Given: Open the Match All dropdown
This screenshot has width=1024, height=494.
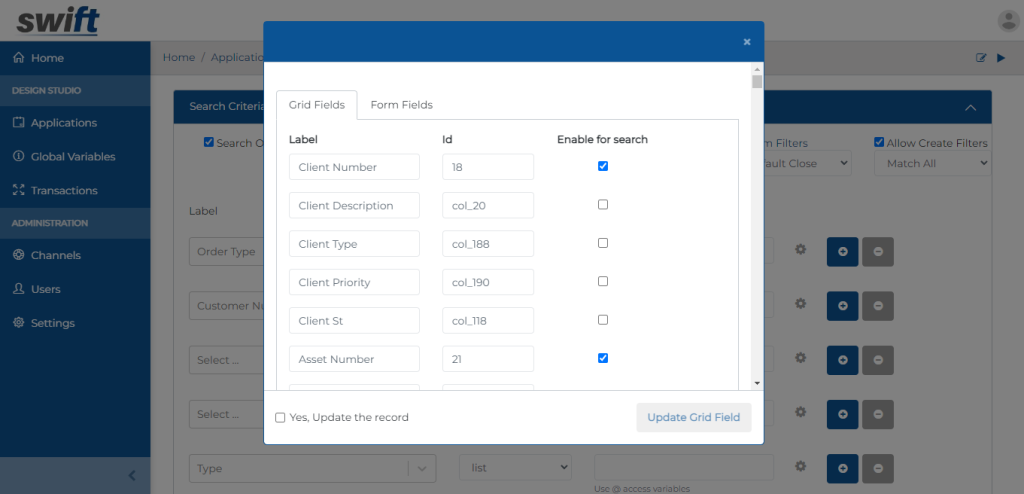Looking at the screenshot, I should click(x=931, y=163).
